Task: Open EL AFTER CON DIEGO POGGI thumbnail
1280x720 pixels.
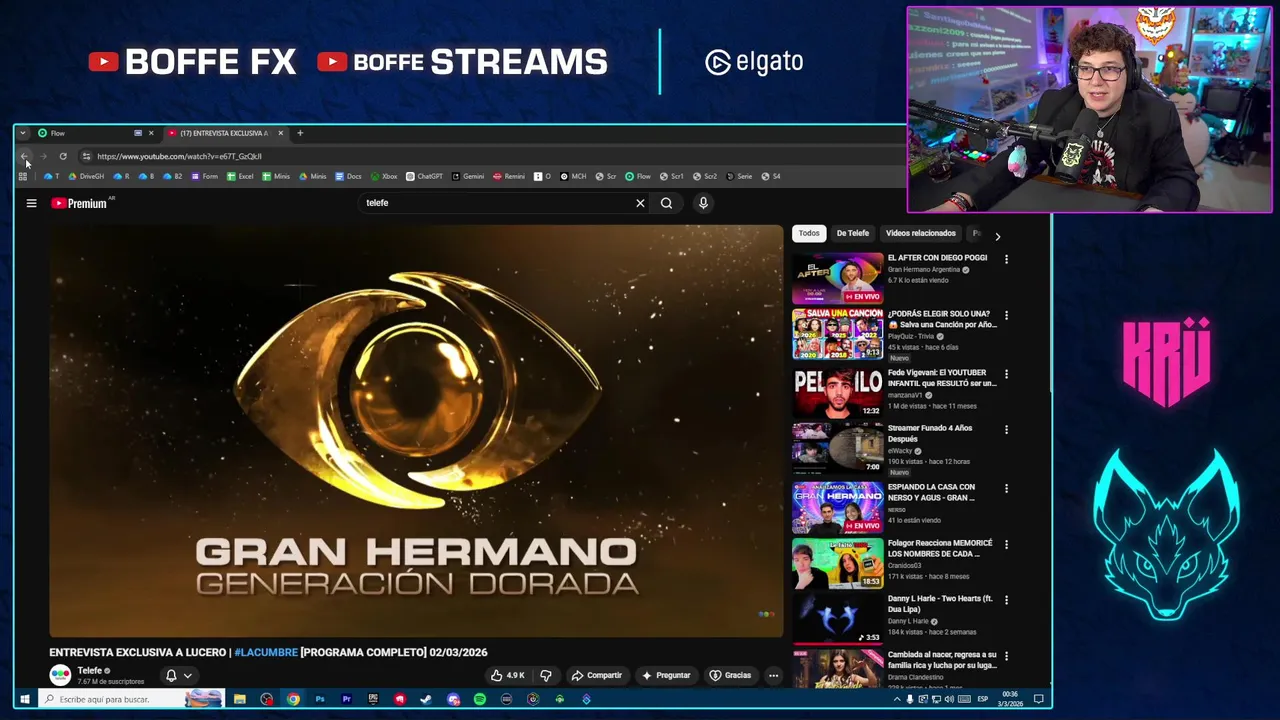Action: tap(838, 279)
